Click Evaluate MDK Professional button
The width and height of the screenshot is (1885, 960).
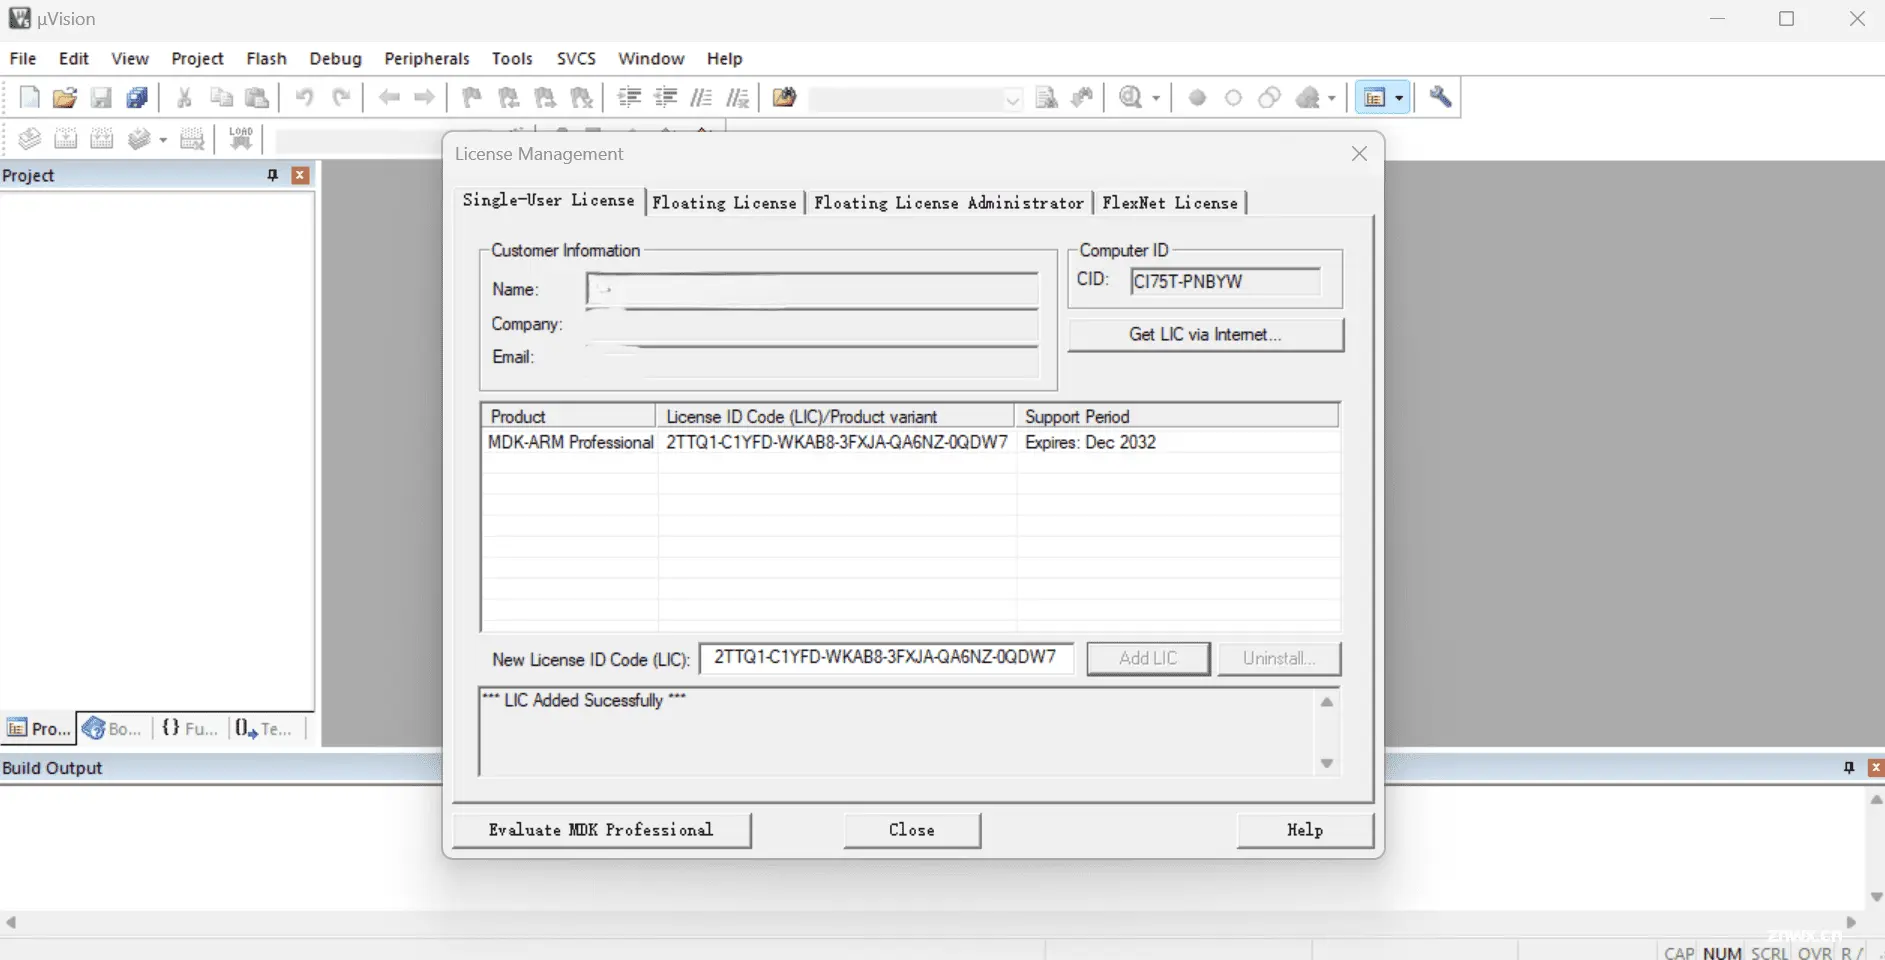[x=601, y=830]
